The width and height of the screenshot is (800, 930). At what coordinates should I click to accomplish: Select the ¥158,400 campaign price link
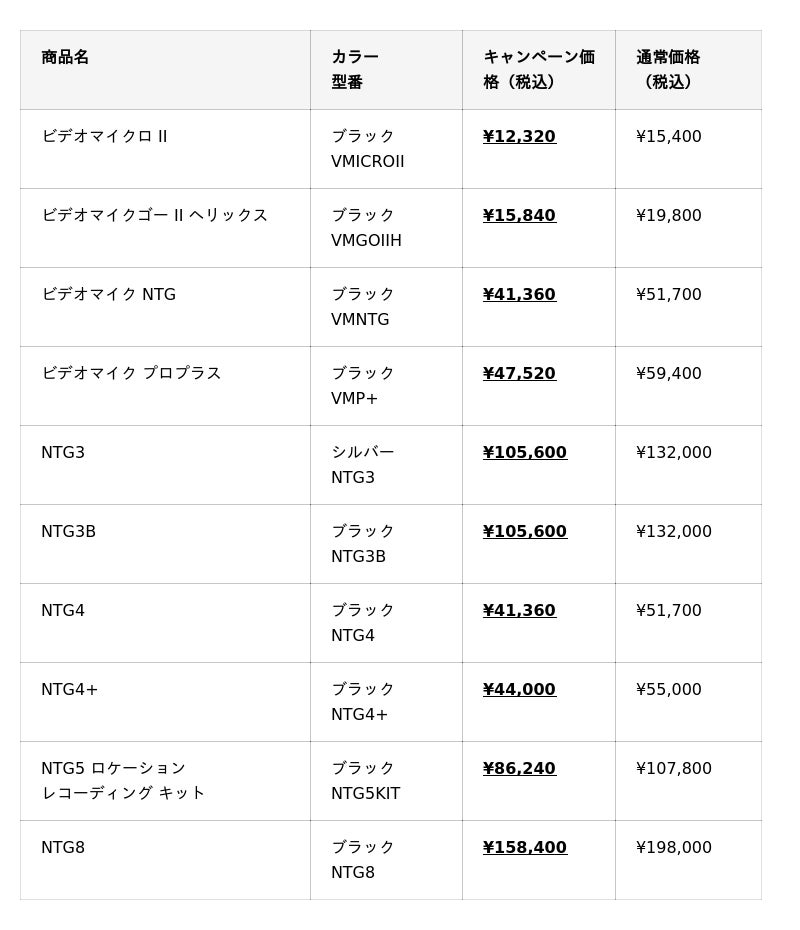pos(525,848)
